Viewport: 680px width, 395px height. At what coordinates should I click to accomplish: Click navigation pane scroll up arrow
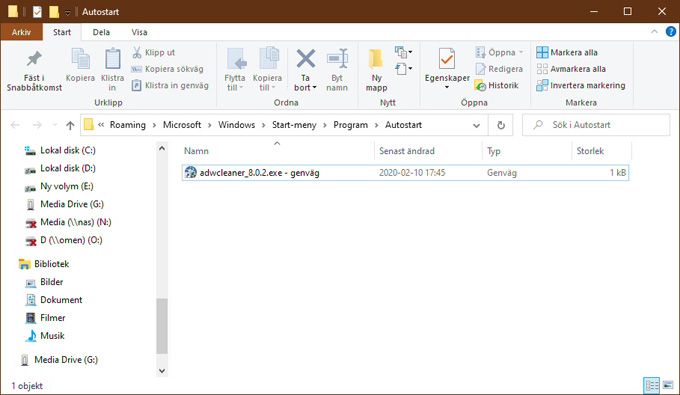162,148
